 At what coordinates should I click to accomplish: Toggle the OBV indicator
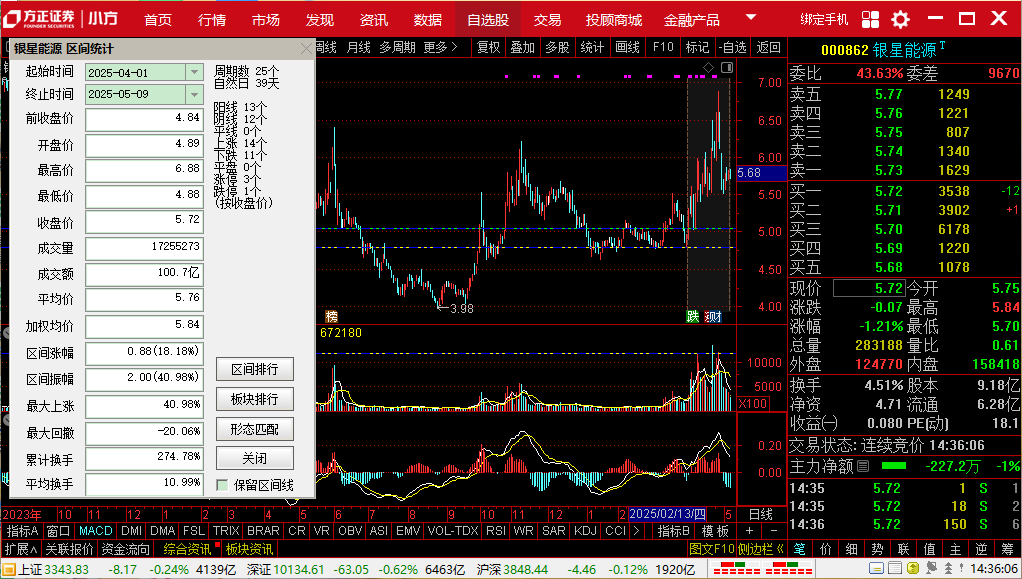pyautogui.click(x=350, y=531)
